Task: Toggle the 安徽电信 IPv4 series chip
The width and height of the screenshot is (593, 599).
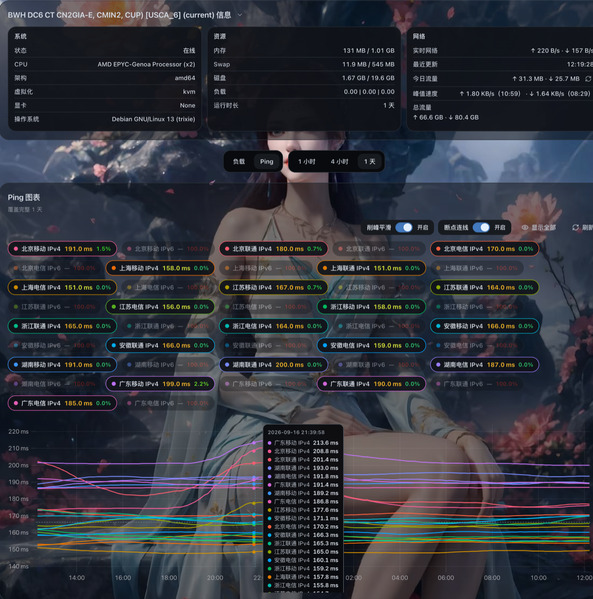Action: 371,345
